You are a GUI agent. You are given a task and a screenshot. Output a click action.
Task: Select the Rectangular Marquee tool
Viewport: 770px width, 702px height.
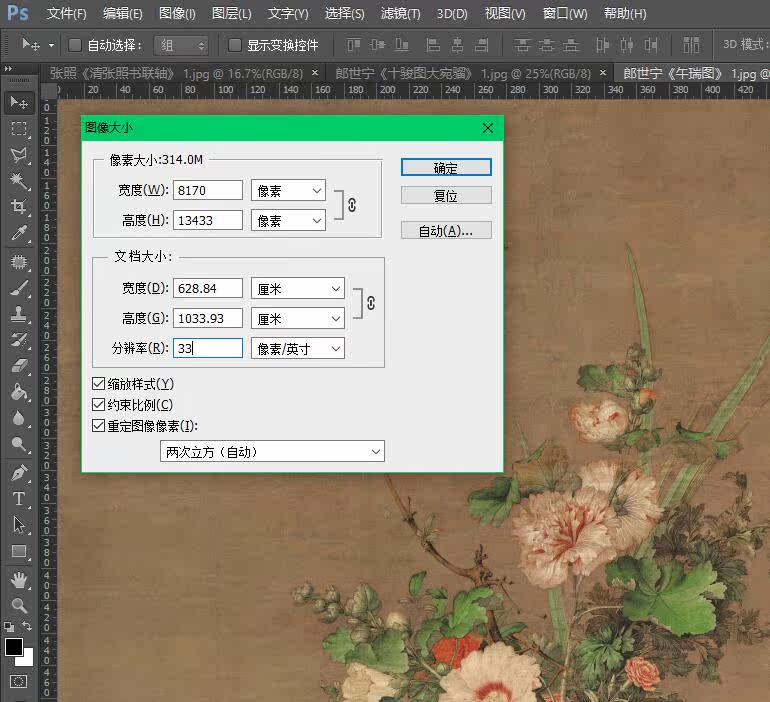(x=19, y=129)
